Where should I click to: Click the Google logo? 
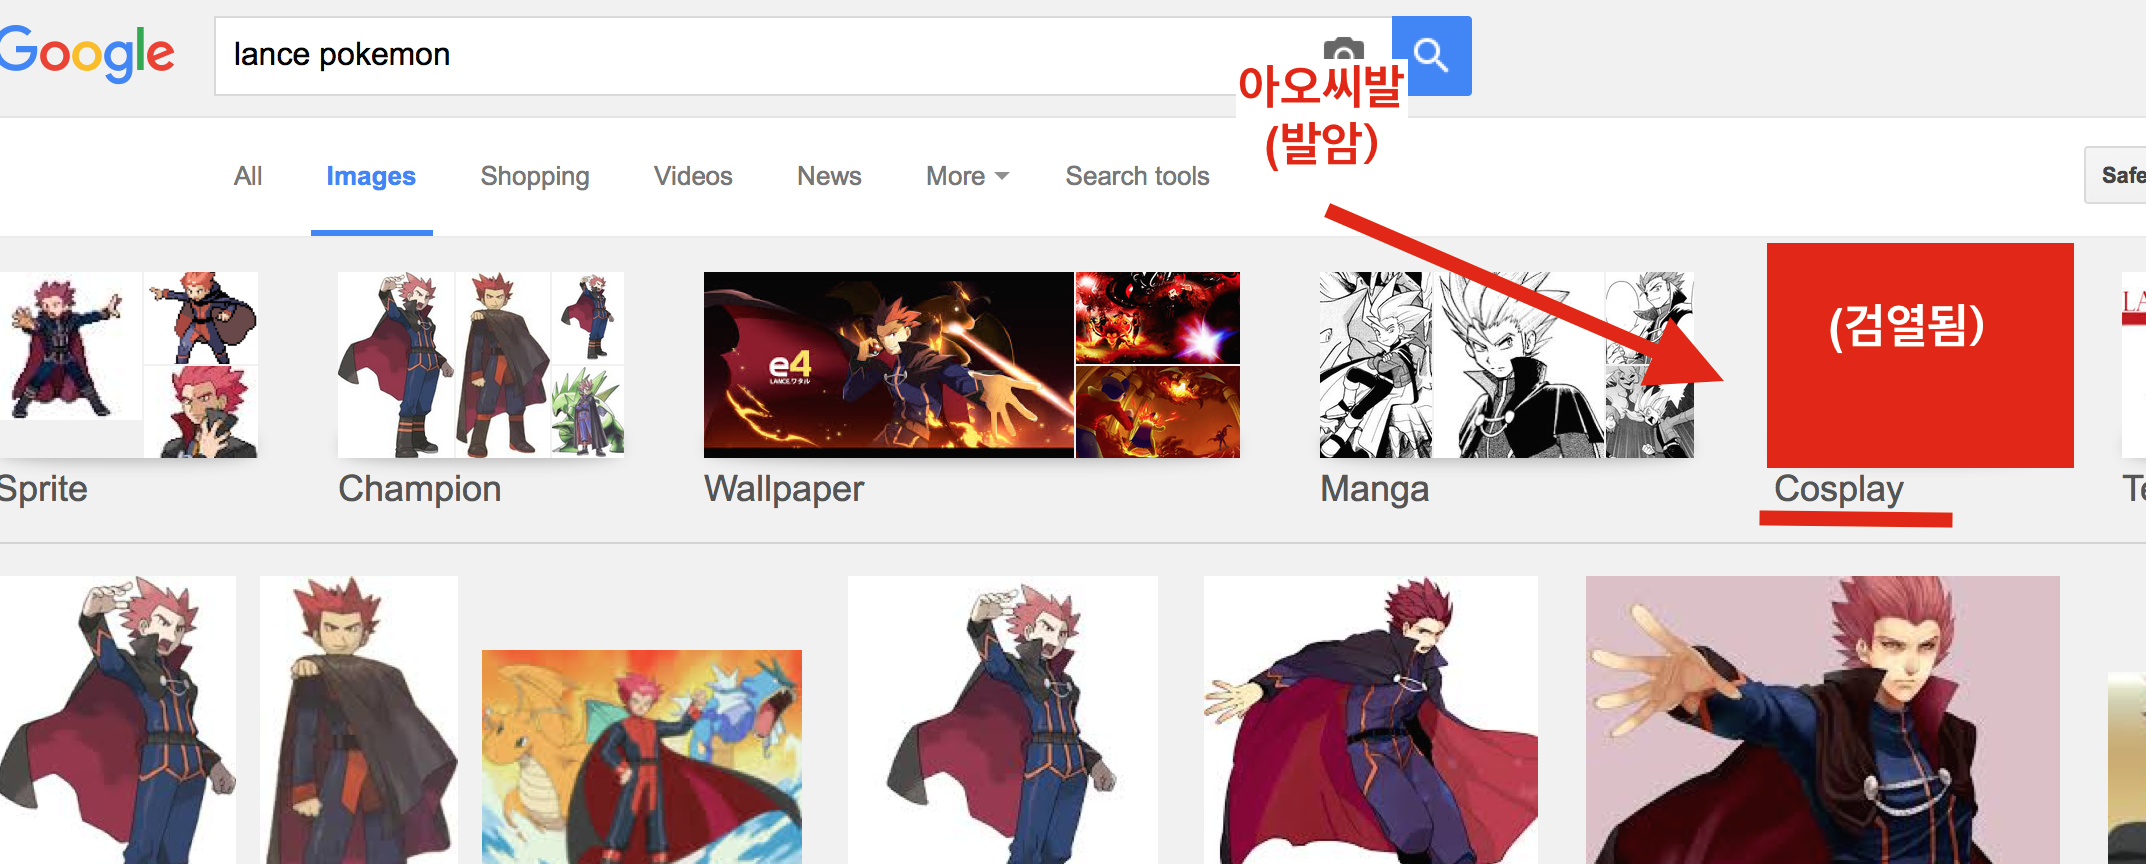(86, 55)
